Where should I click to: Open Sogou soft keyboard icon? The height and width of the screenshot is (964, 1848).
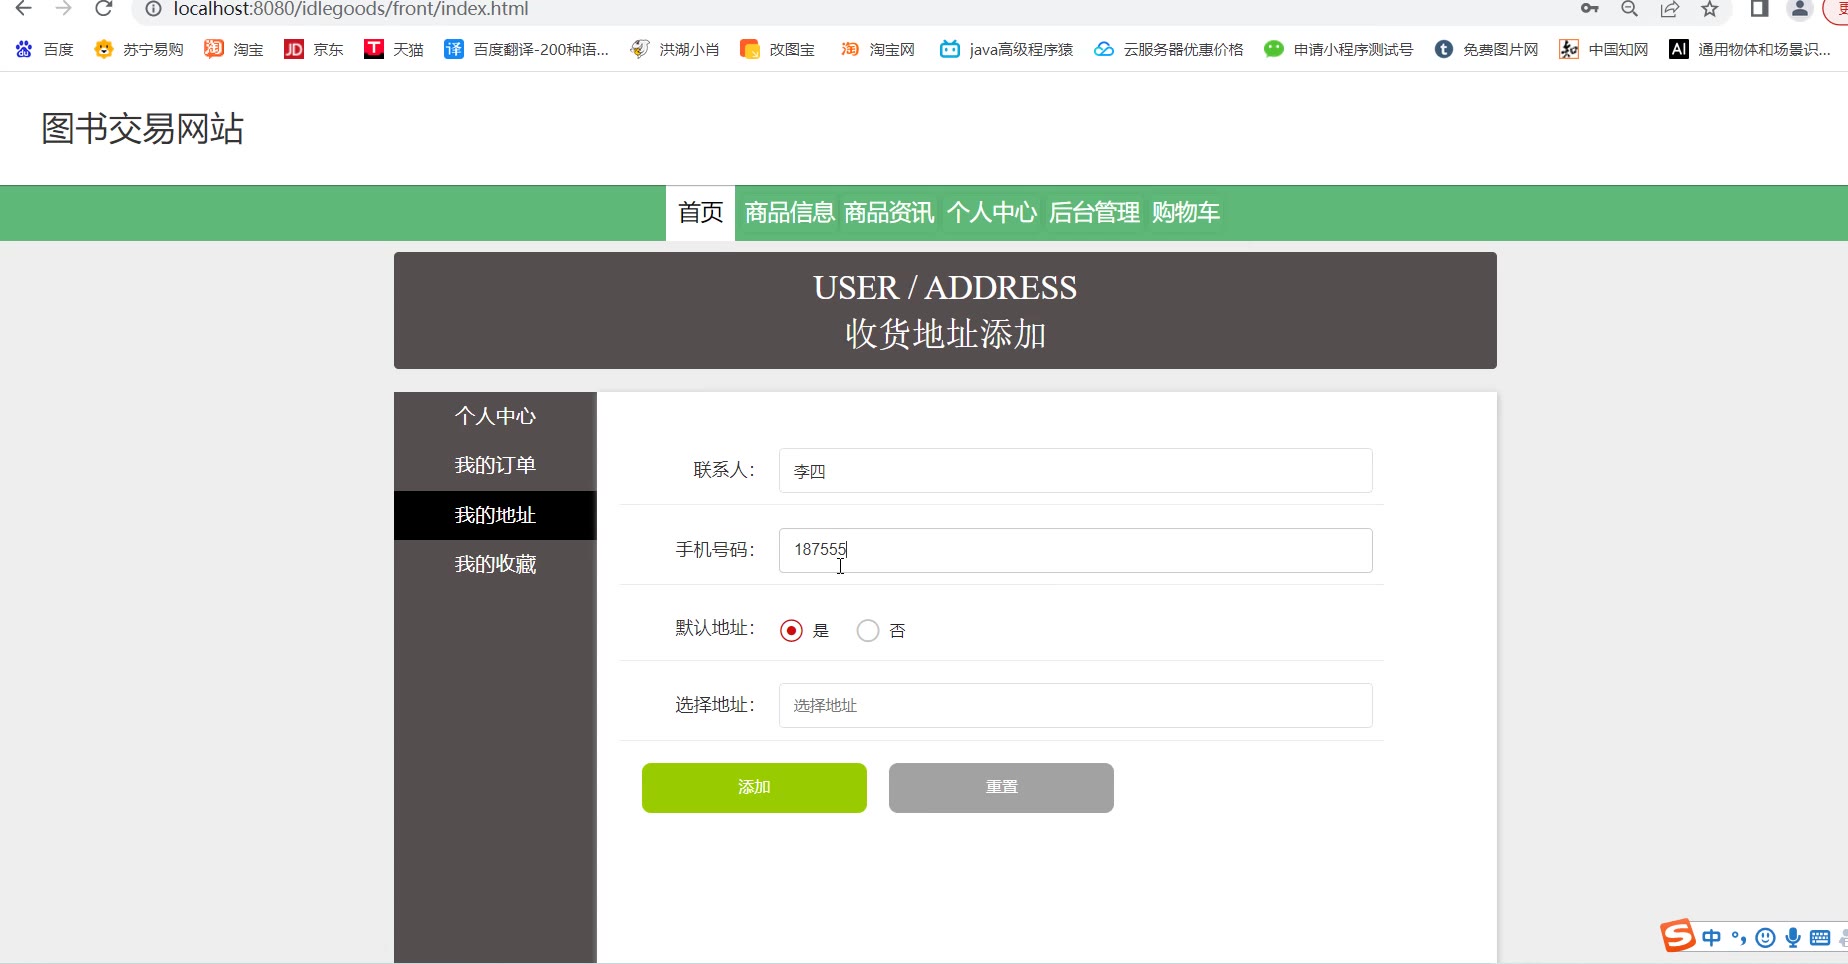1820,938
